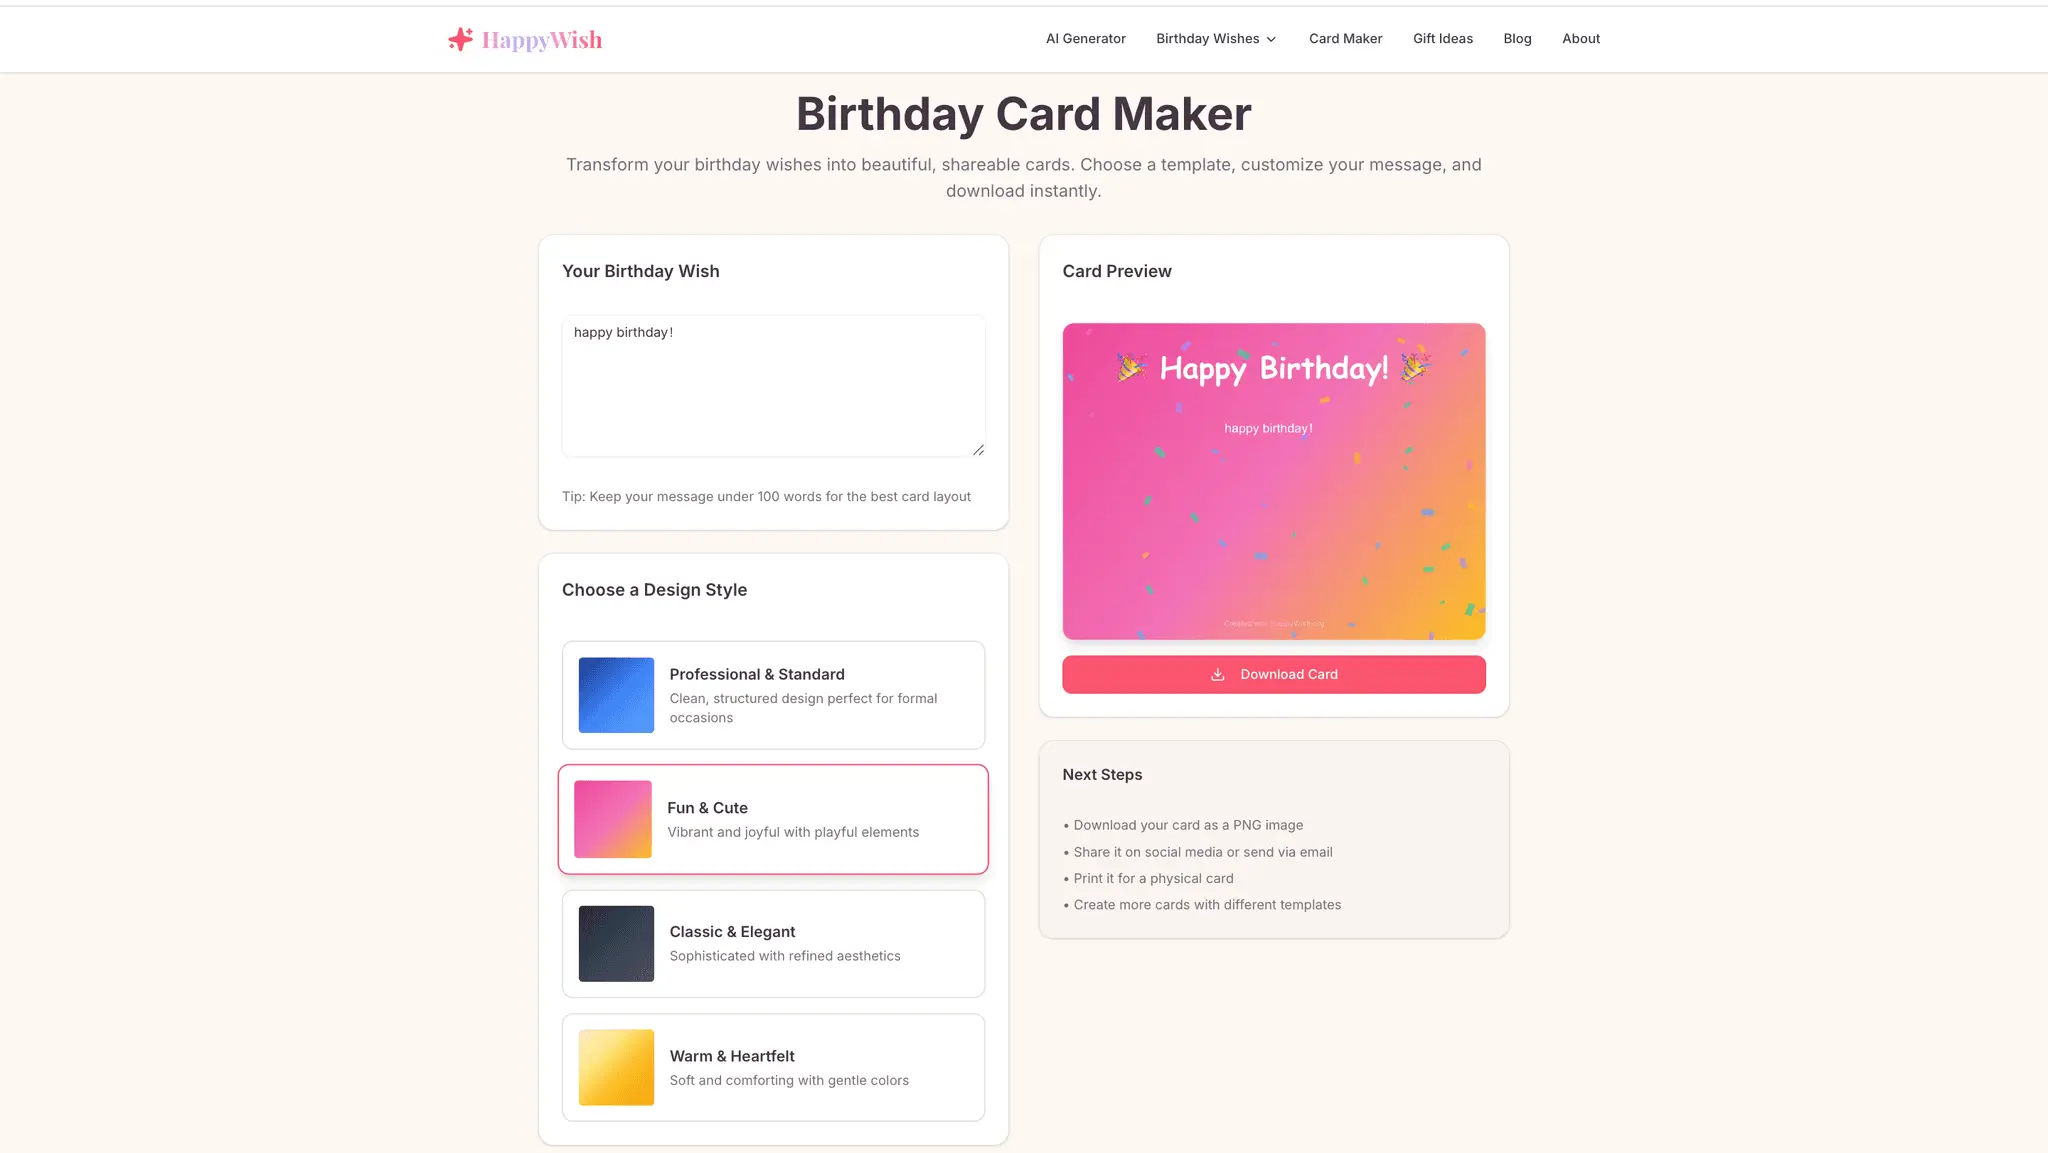Click the download arrow icon
The height and width of the screenshot is (1153, 2048).
1217,674
